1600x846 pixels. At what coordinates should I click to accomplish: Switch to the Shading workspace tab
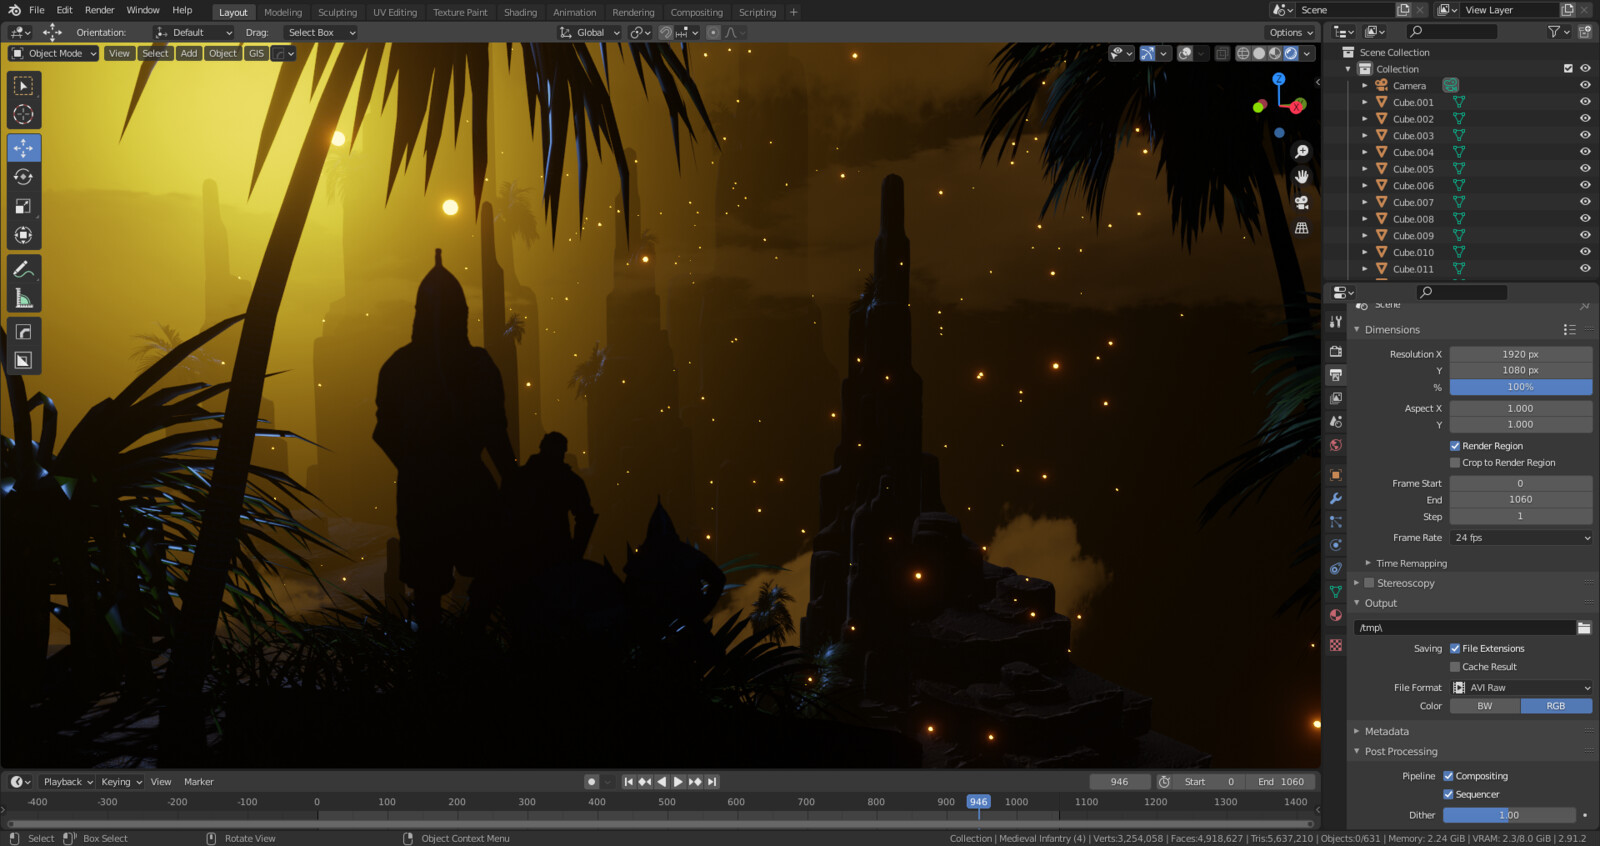pyautogui.click(x=520, y=12)
